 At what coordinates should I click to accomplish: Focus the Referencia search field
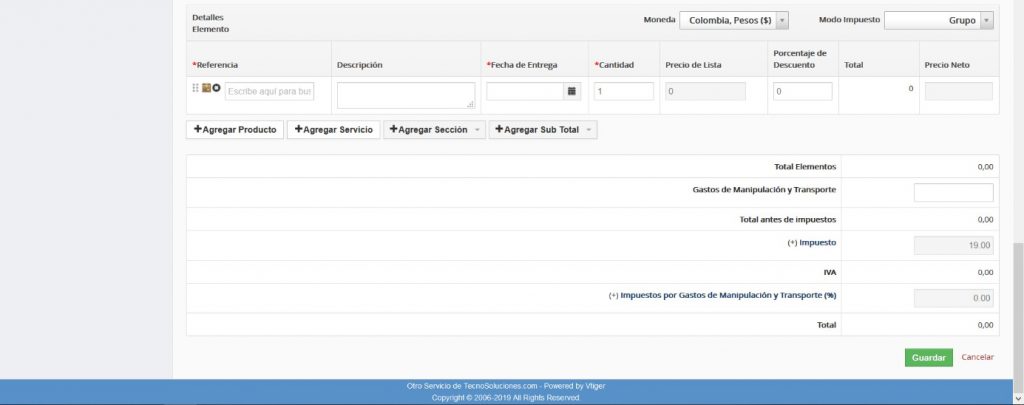pos(270,91)
